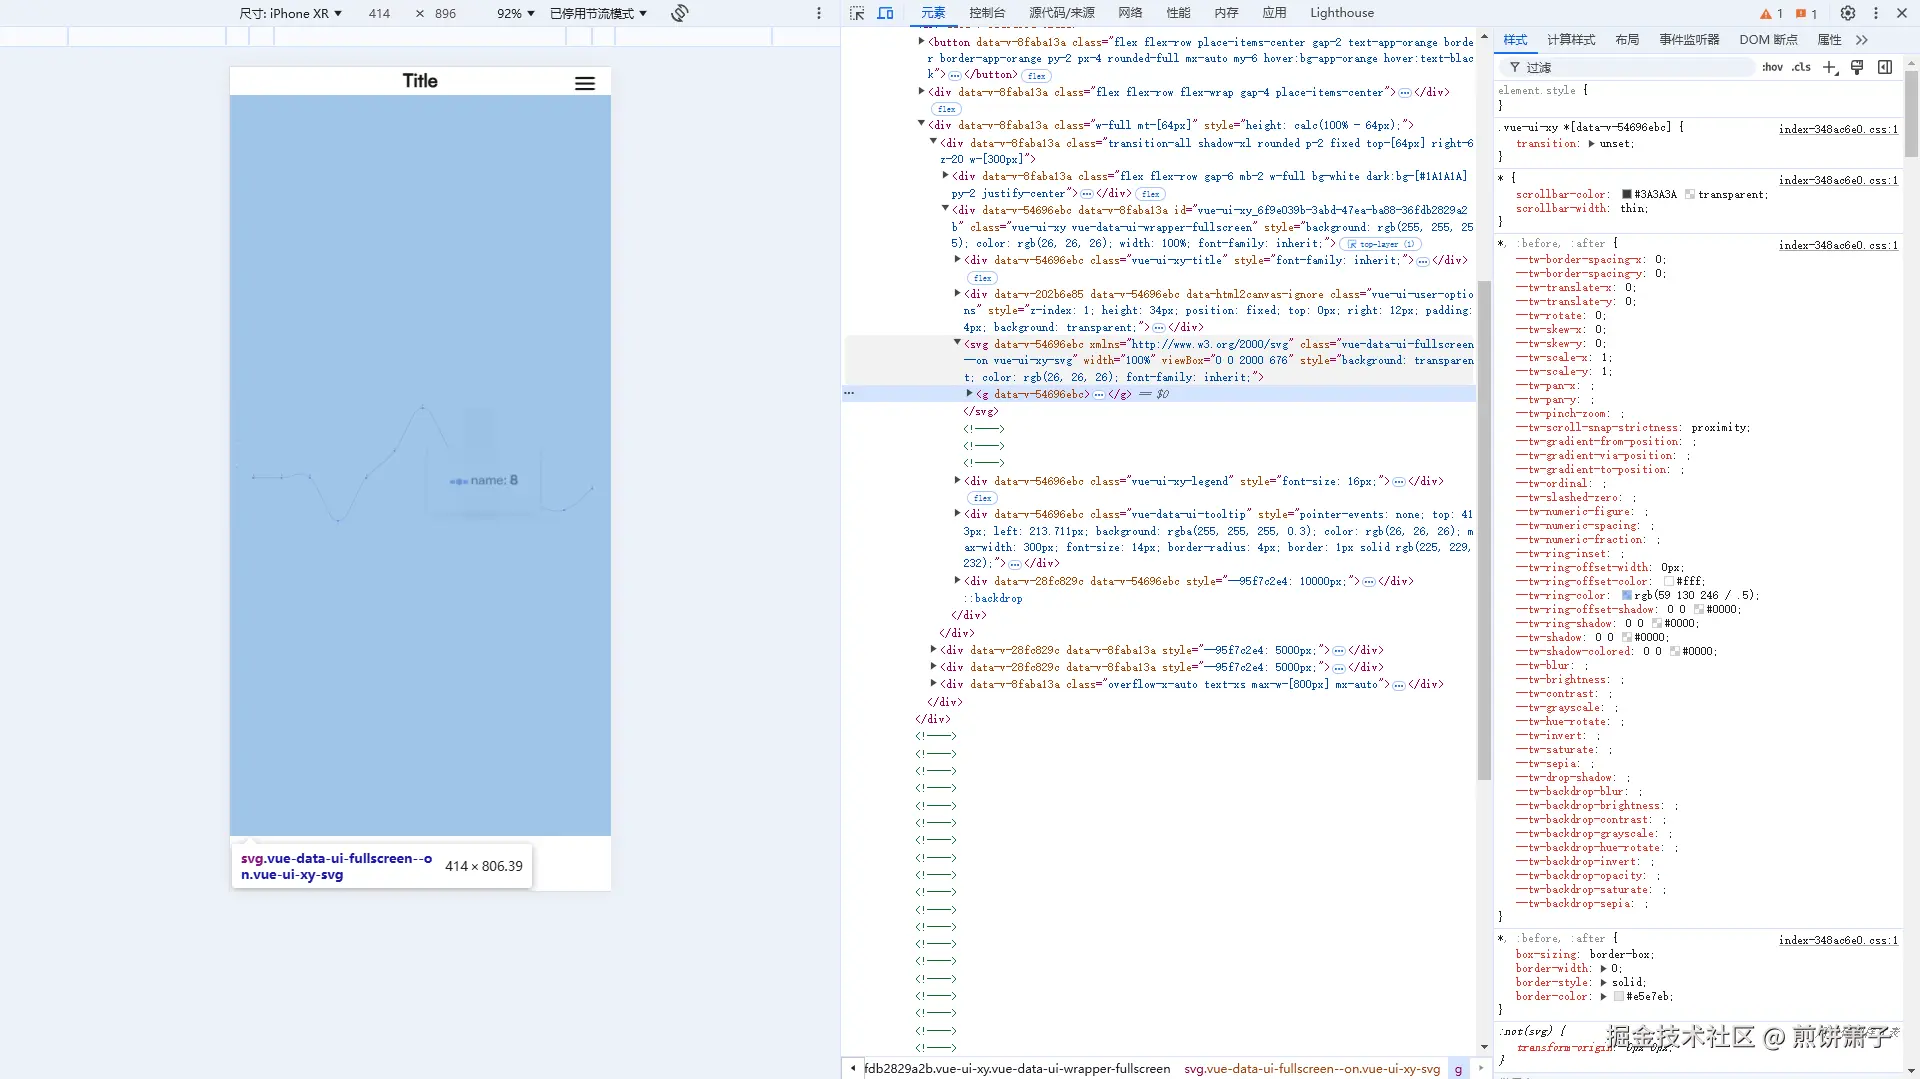Open device toolbar more options menu

coord(819,13)
